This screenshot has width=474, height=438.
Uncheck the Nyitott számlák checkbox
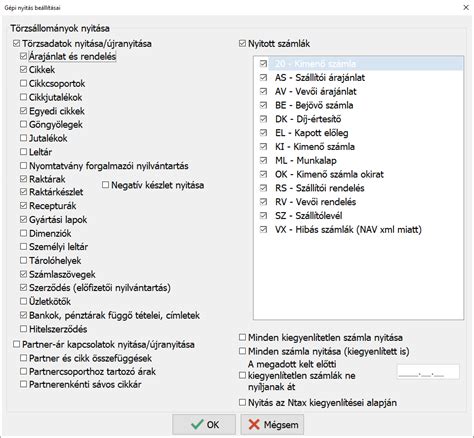pyautogui.click(x=242, y=44)
